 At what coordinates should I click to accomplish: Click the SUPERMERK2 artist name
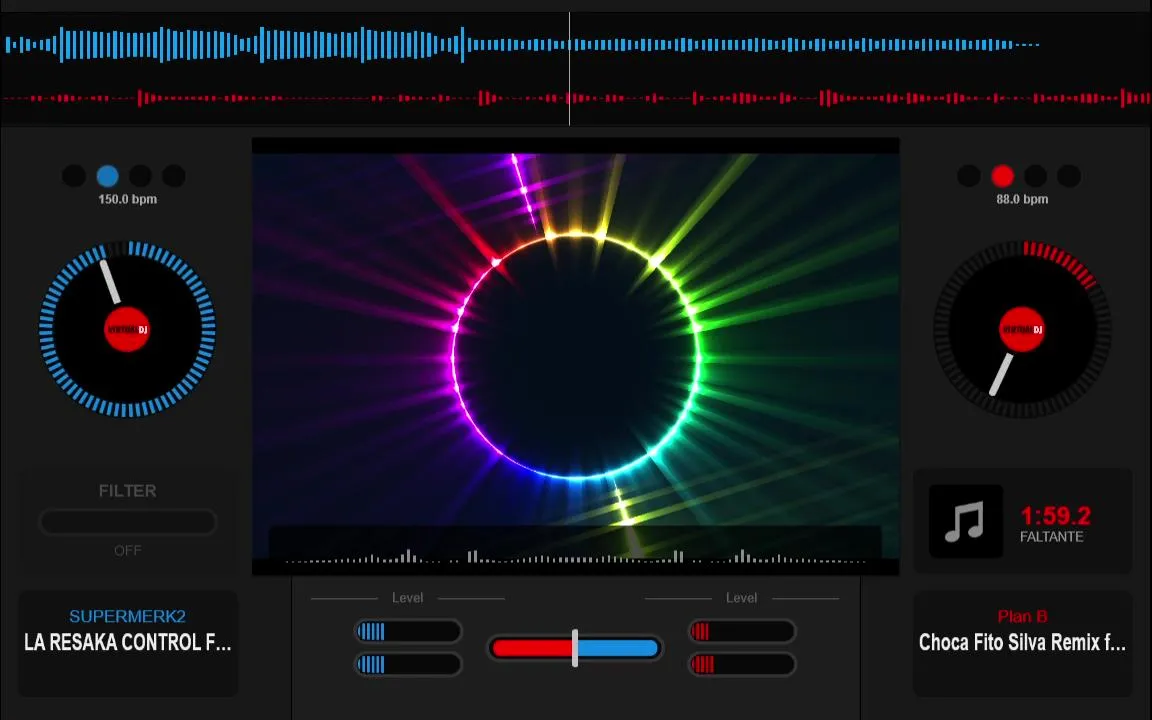pos(127,616)
